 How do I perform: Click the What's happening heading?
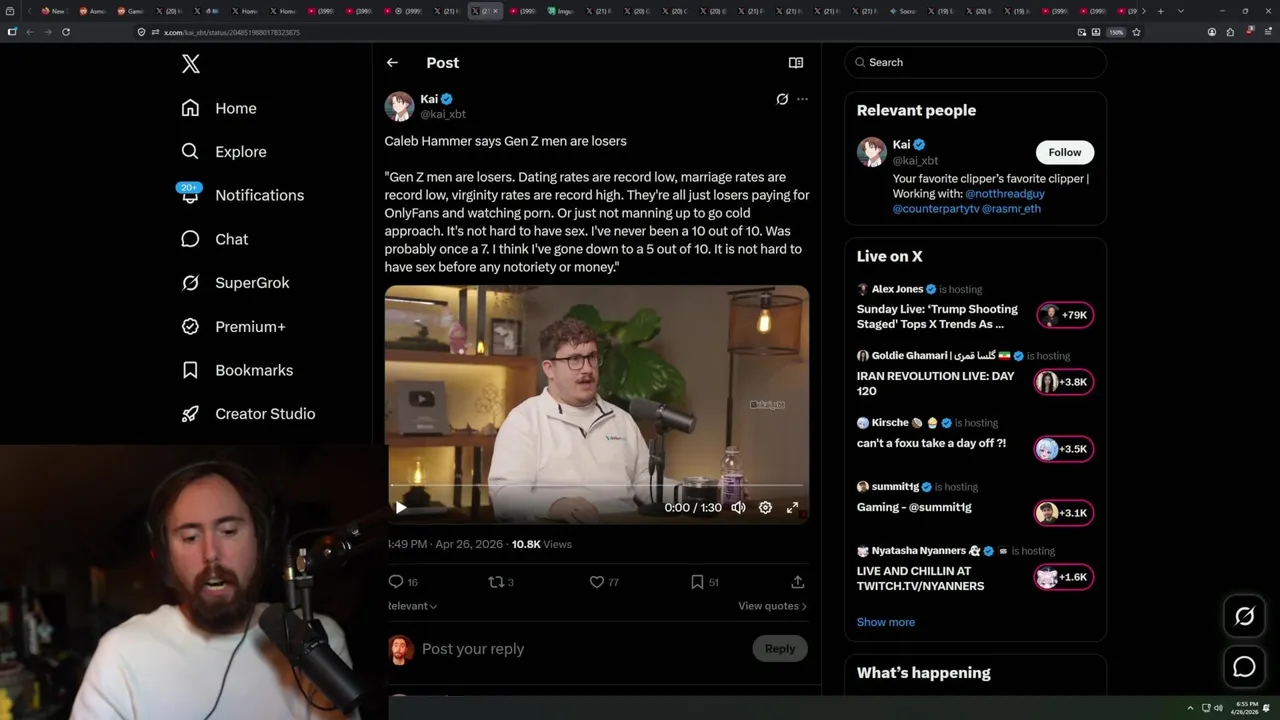click(924, 673)
